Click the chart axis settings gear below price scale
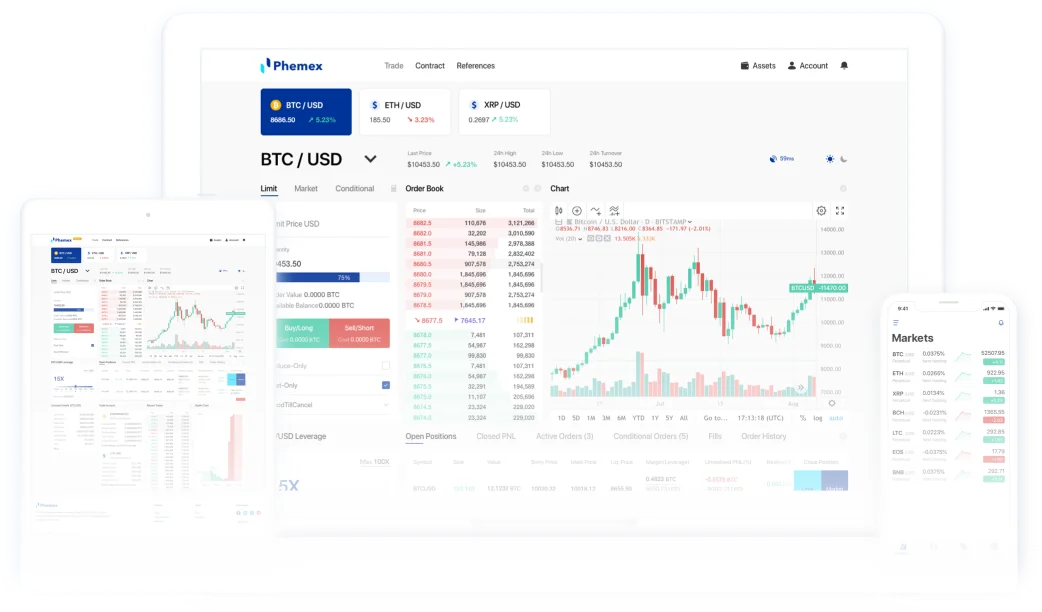 click(831, 403)
